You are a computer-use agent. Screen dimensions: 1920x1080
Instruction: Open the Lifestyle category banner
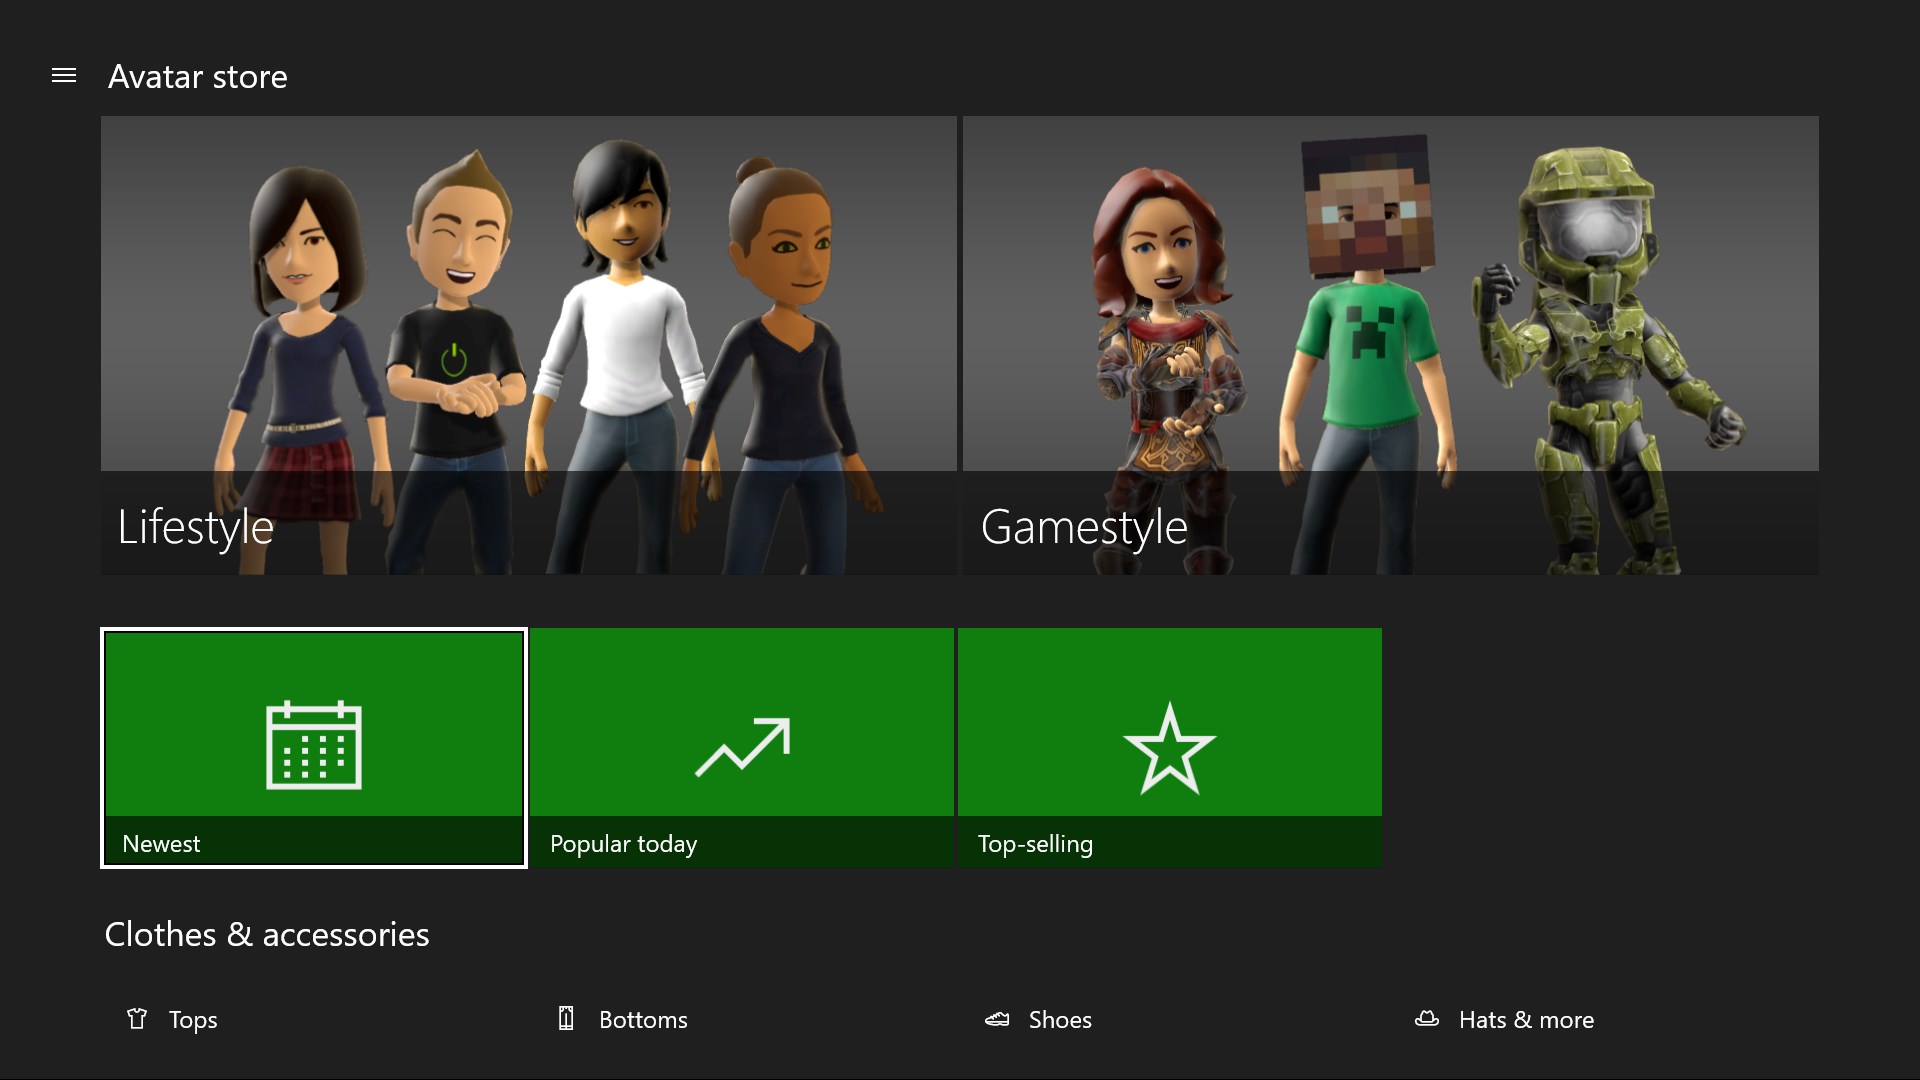pyautogui.click(x=528, y=345)
